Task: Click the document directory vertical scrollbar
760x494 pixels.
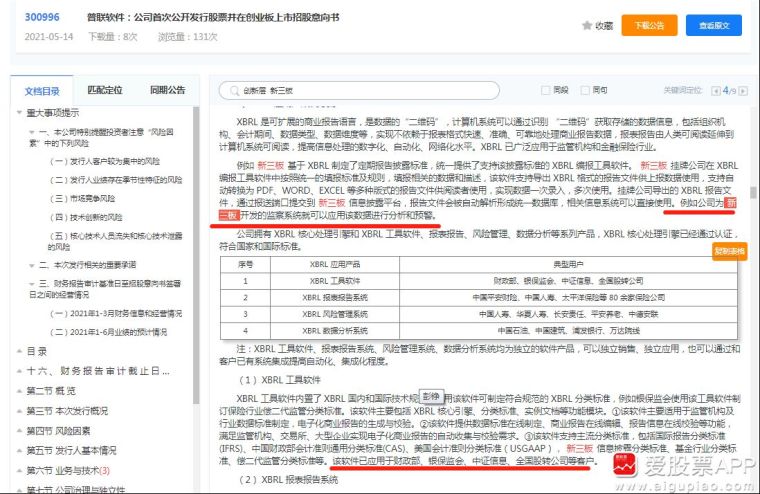Action: (196, 255)
